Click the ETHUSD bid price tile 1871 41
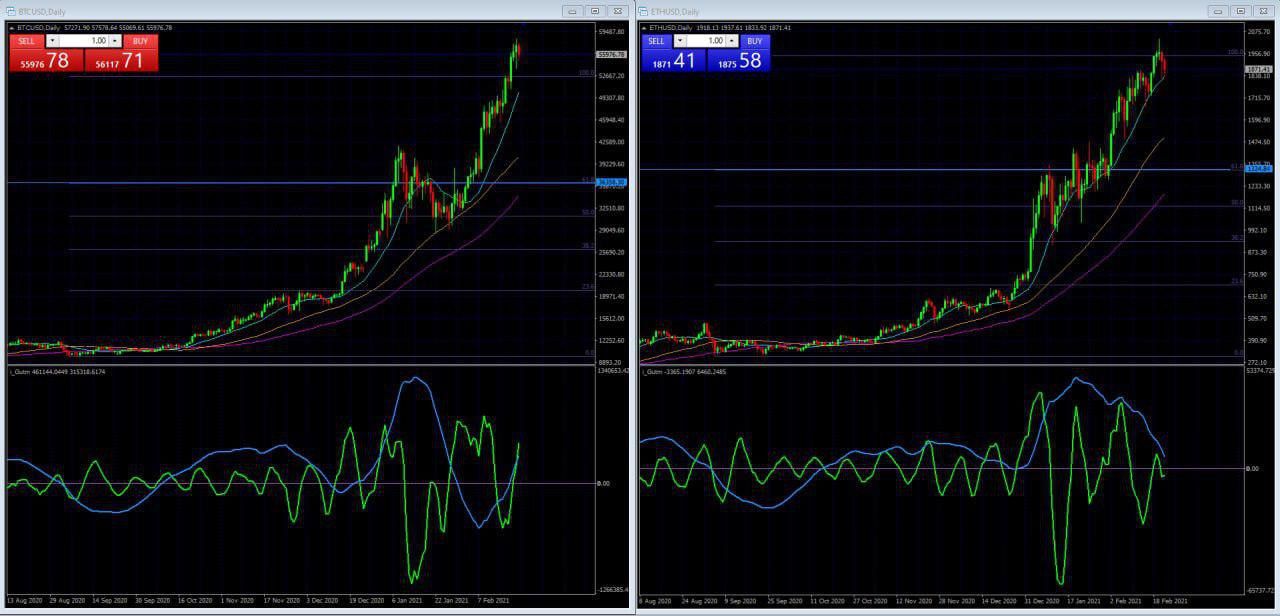 point(673,61)
